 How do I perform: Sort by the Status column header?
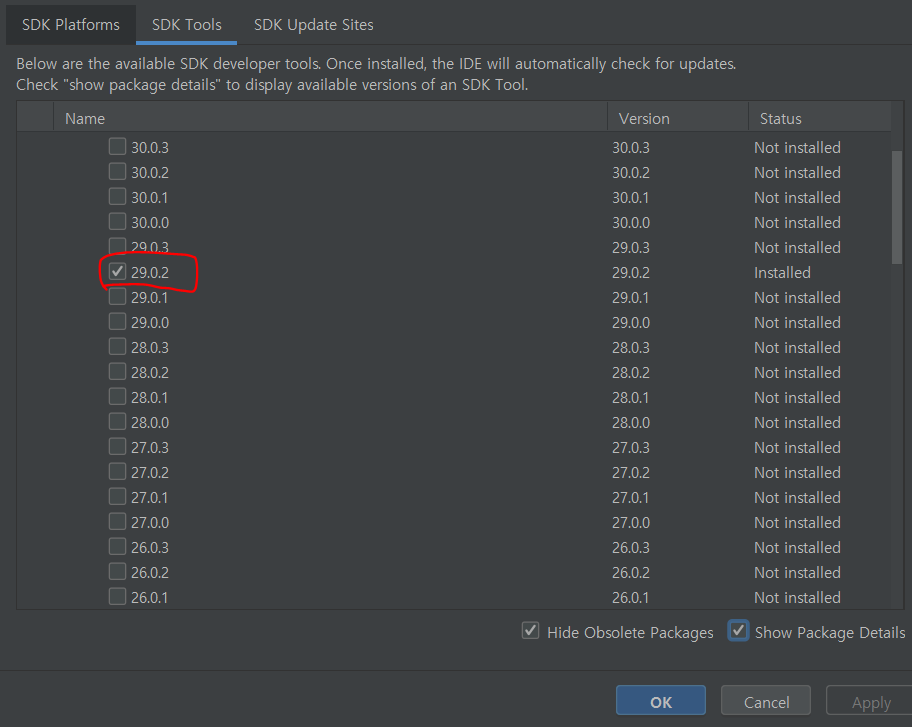[819, 119]
